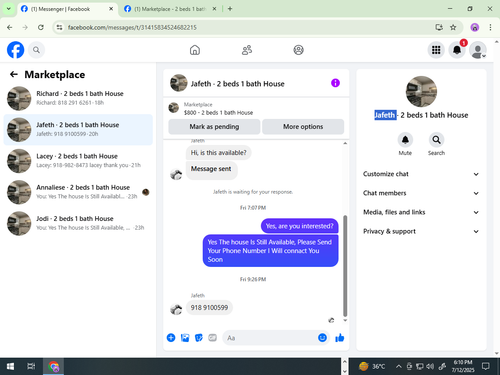Open Task View on taskbar
500x375 pixels.
coord(31,366)
